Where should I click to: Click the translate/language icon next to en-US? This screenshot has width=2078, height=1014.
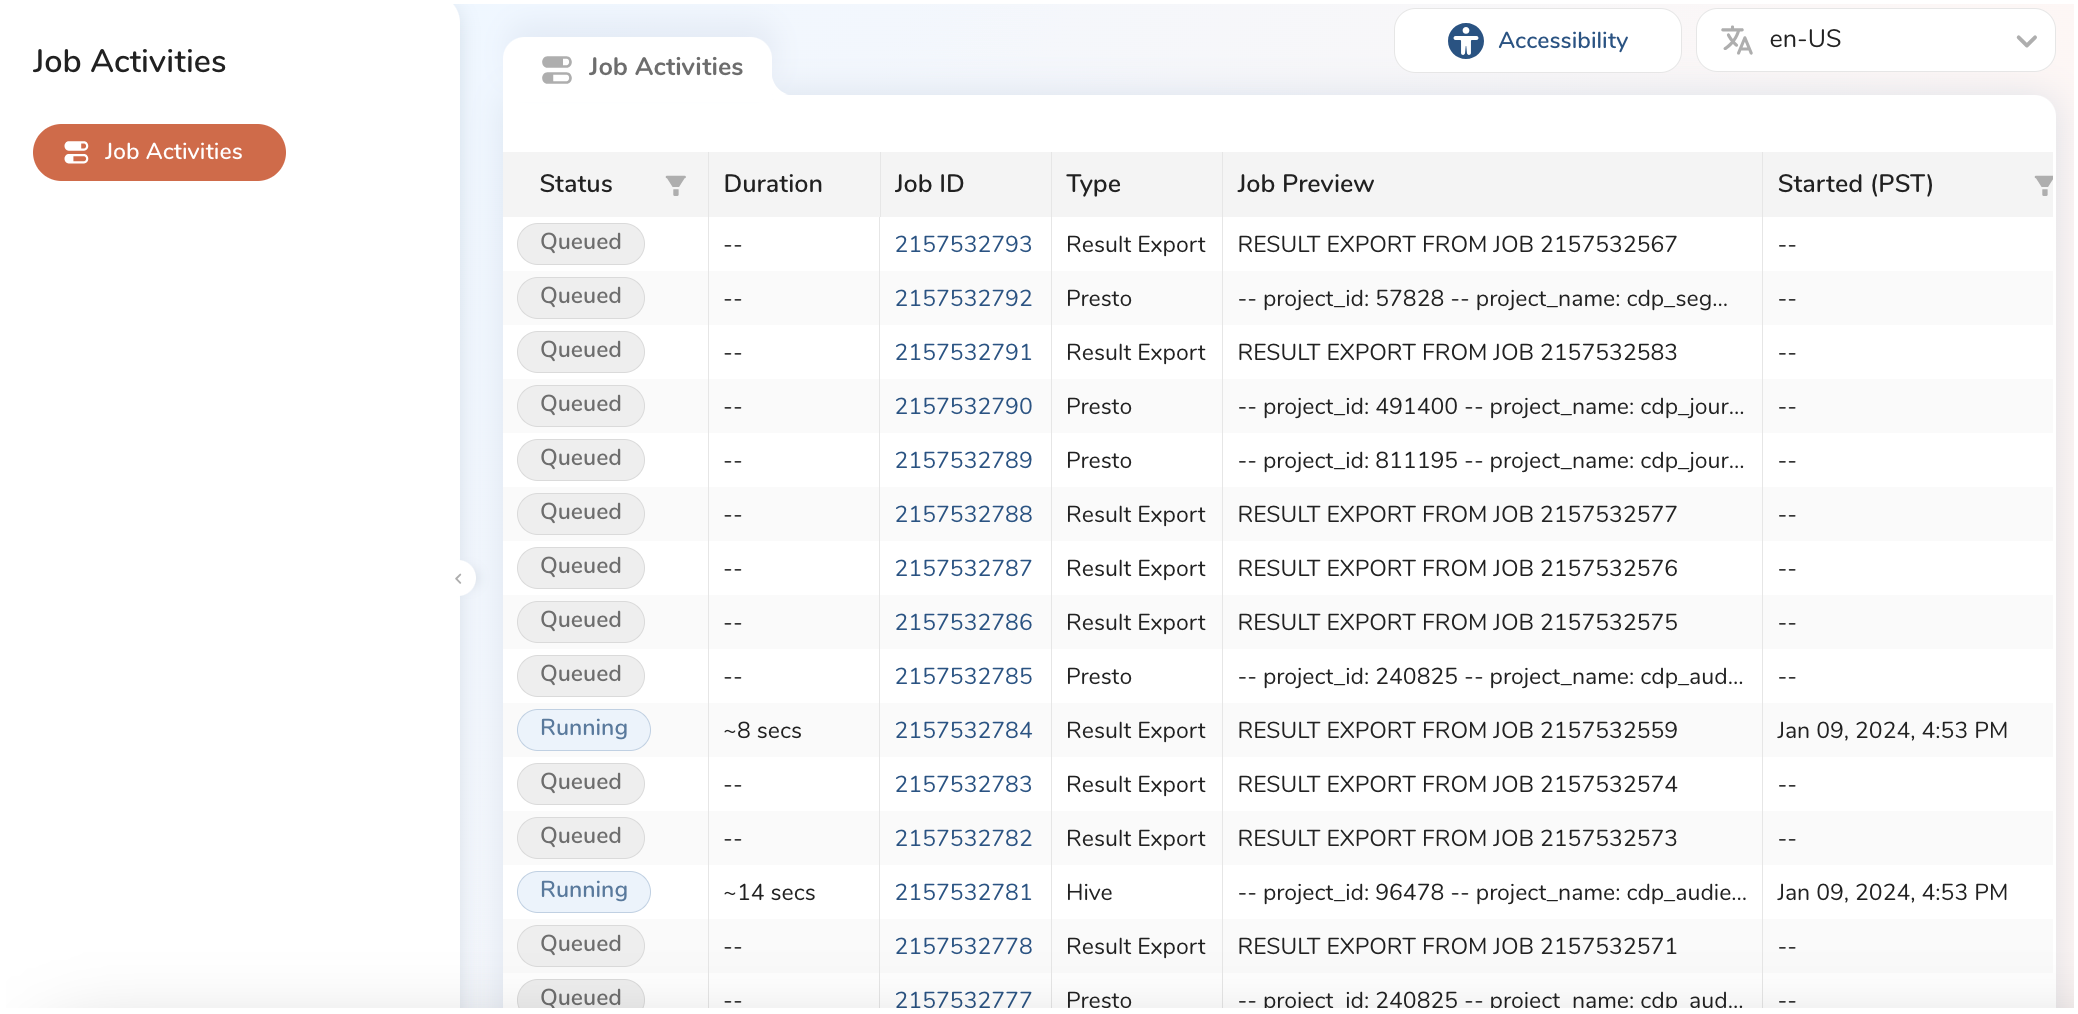[1737, 40]
